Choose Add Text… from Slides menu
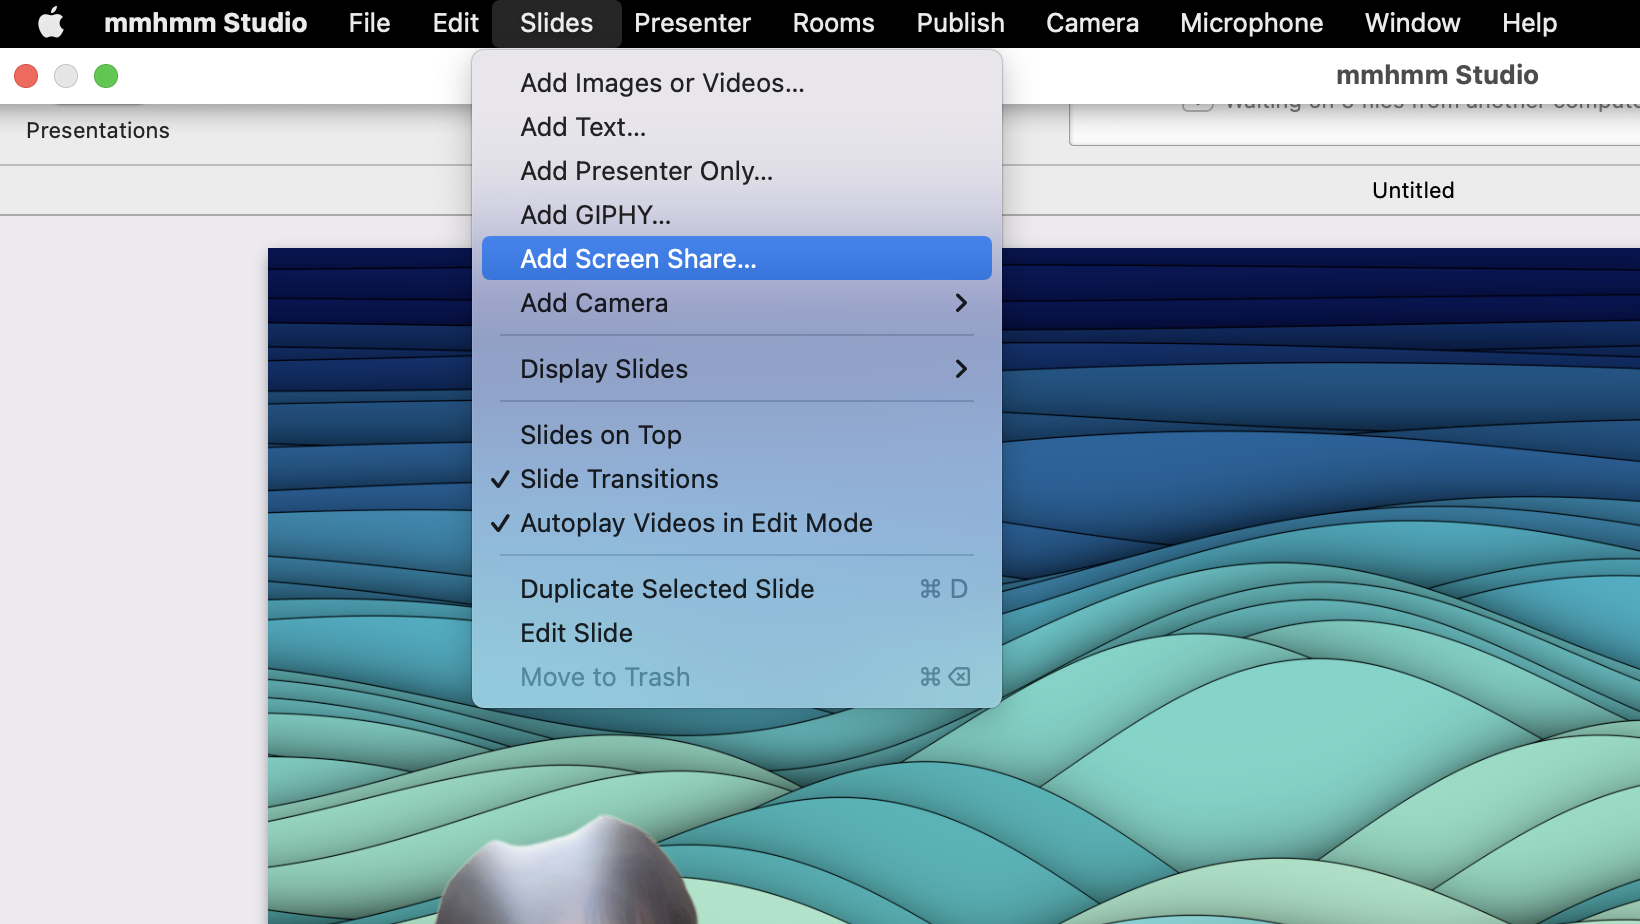The height and width of the screenshot is (924, 1640). [737, 127]
